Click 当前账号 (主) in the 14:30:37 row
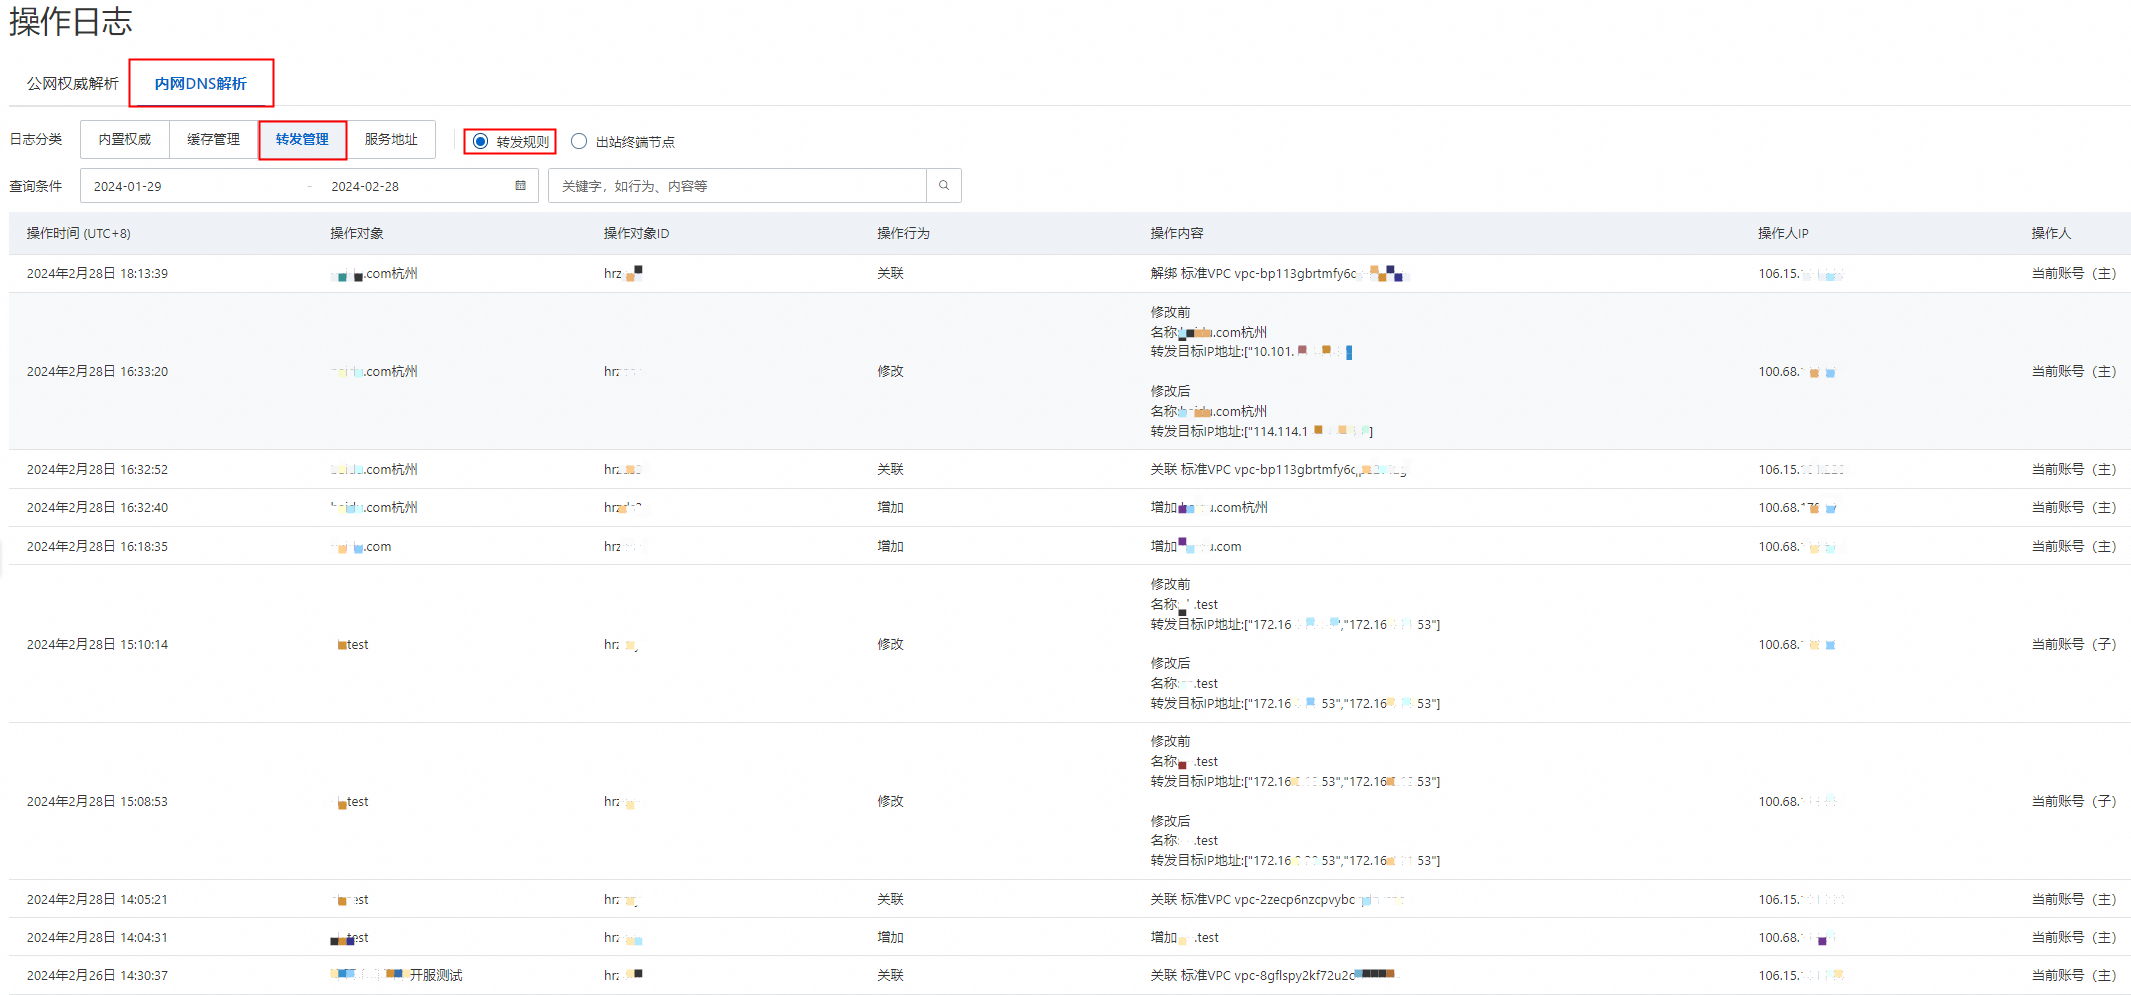 2073,976
